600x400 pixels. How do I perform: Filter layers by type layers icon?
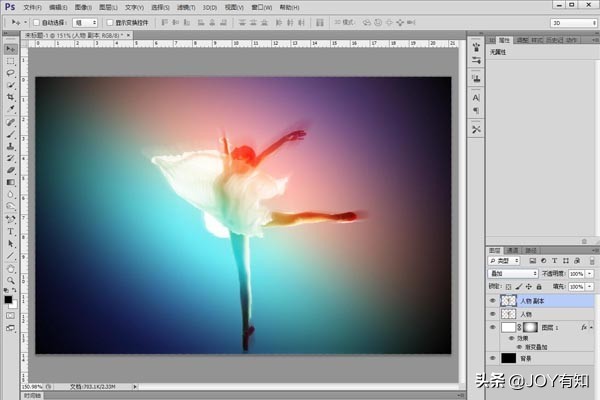tap(556, 260)
